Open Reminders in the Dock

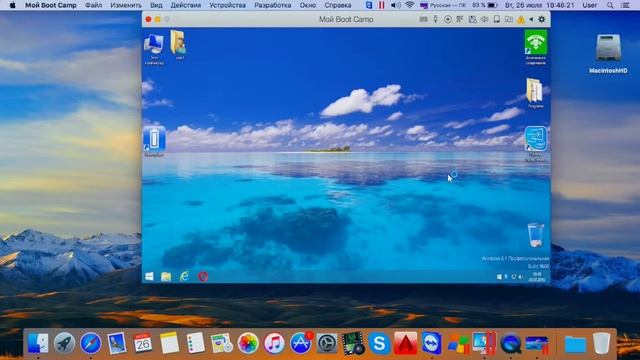pos(196,343)
